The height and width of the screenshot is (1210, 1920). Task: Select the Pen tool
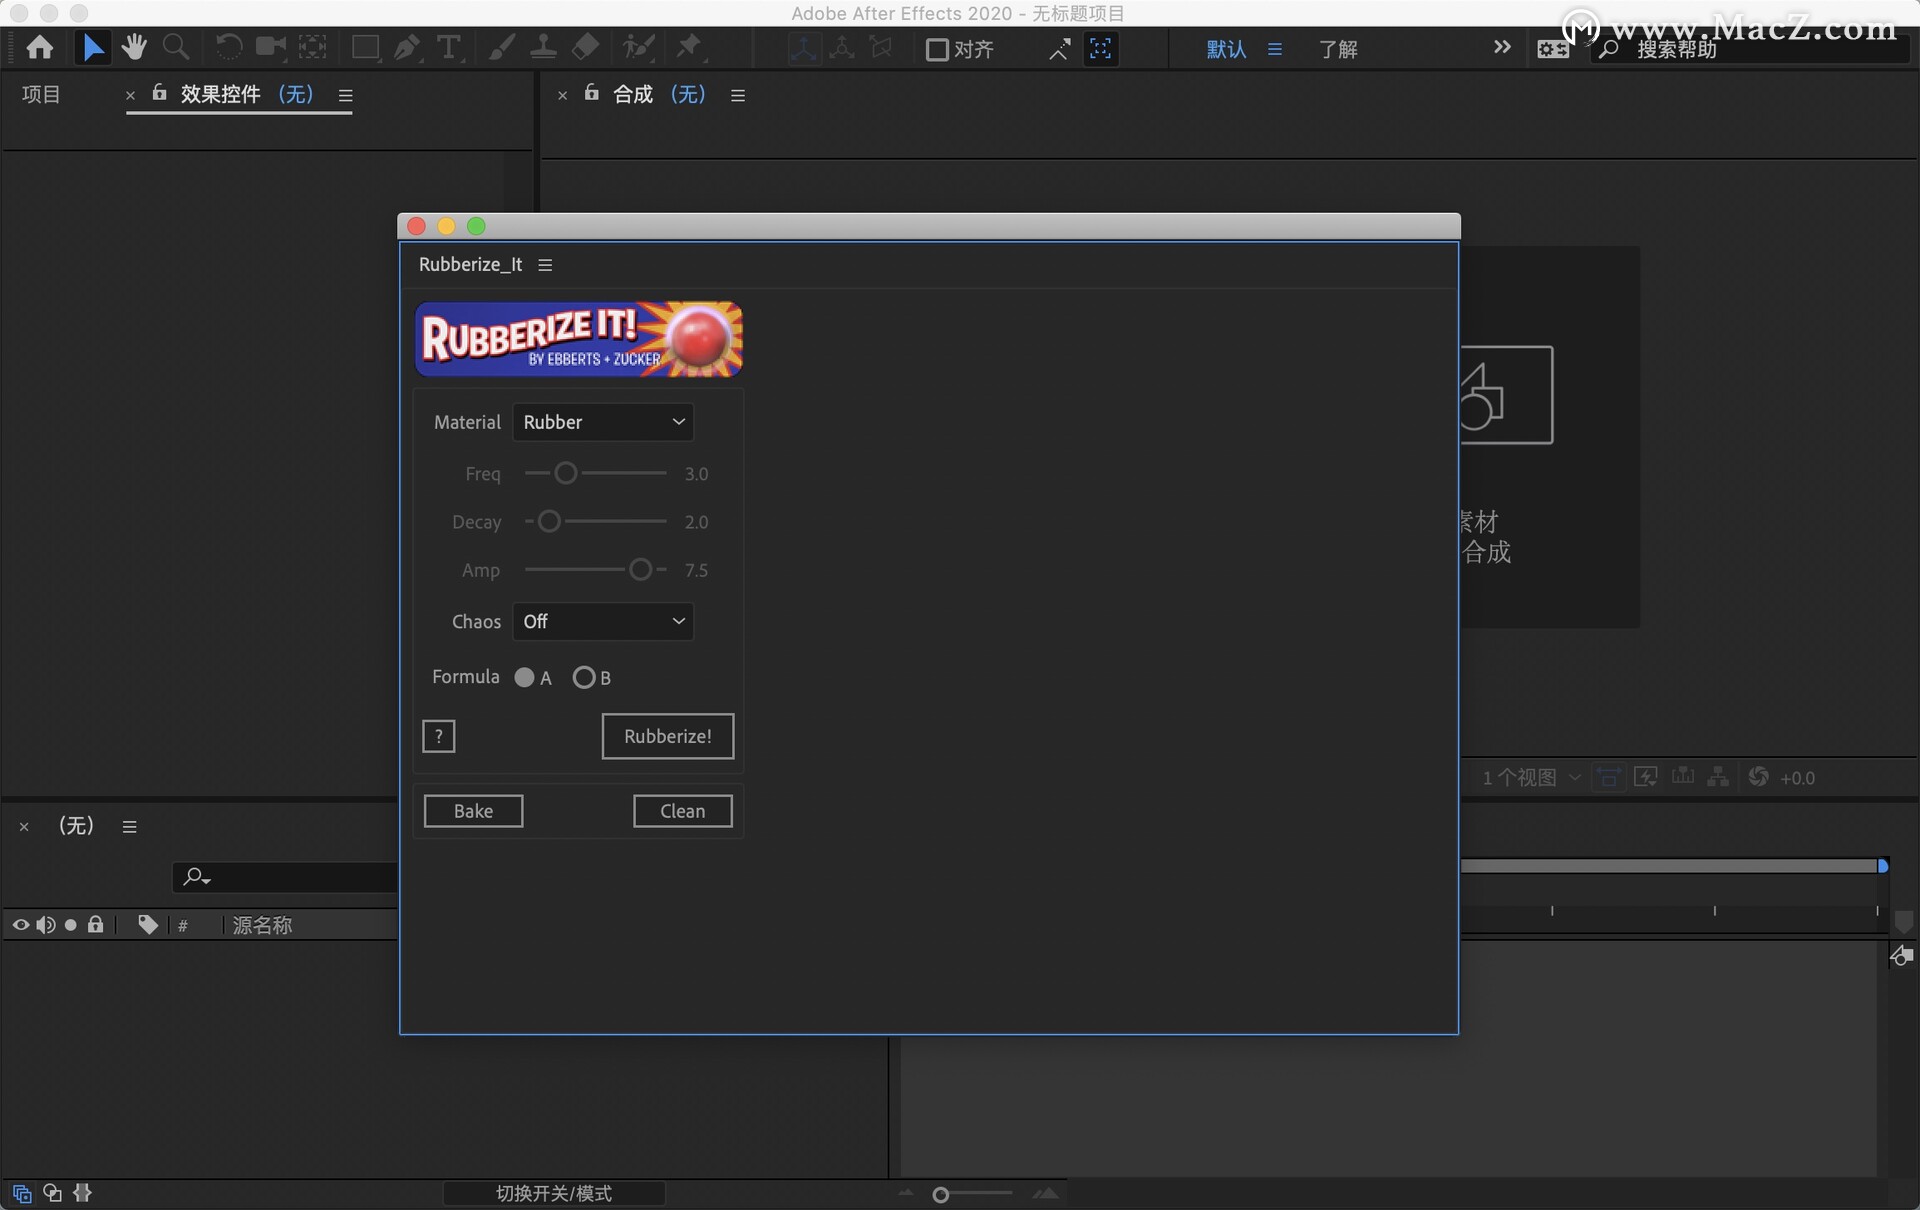tap(407, 47)
